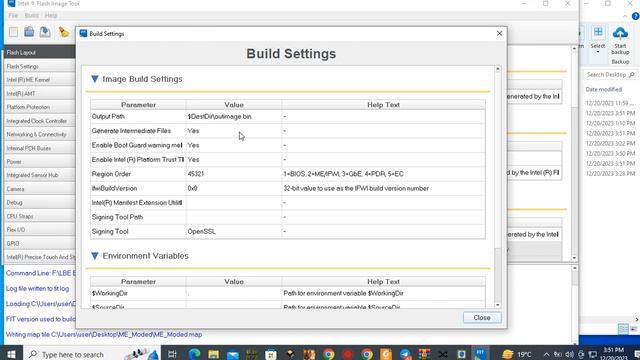Open the Build menu
Screen dimensions: 640x360
[31, 16]
